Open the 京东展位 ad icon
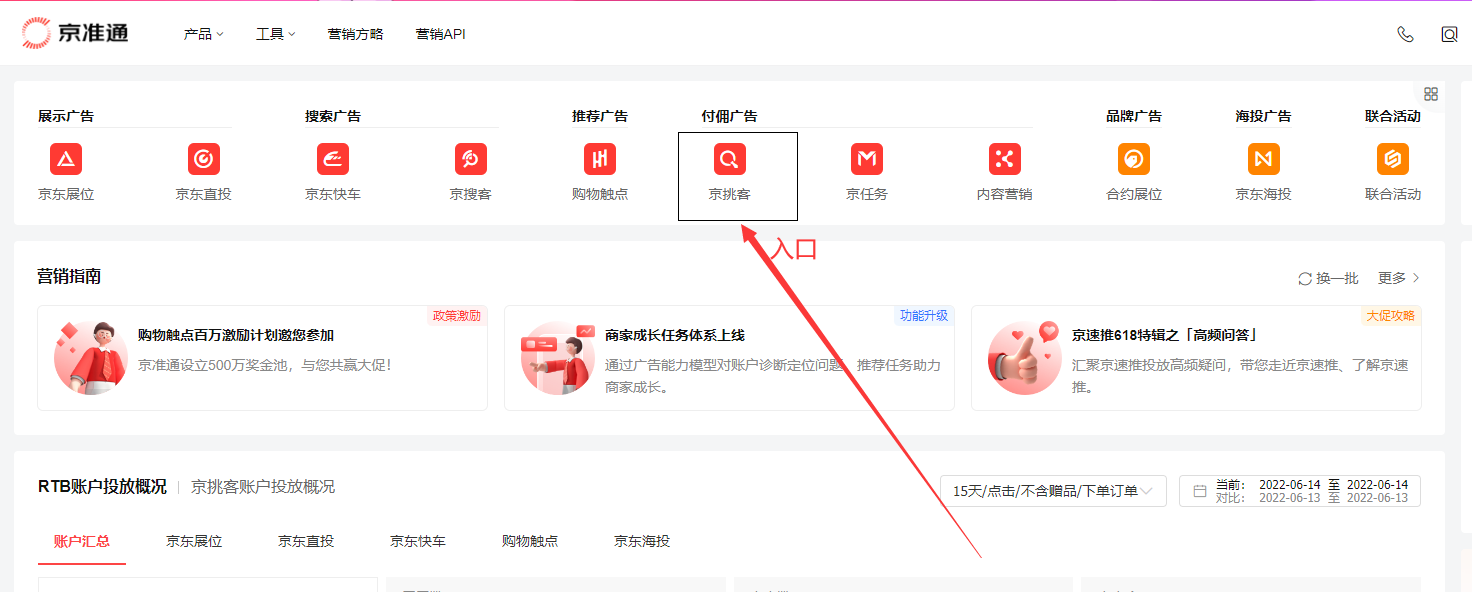 (x=66, y=159)
